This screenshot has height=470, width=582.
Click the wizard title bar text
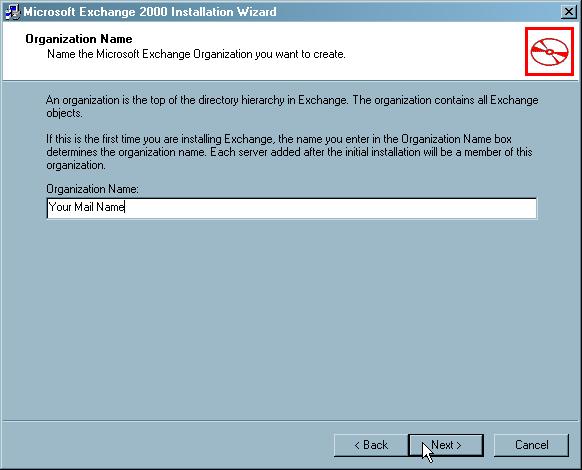(x=150, y=12)
